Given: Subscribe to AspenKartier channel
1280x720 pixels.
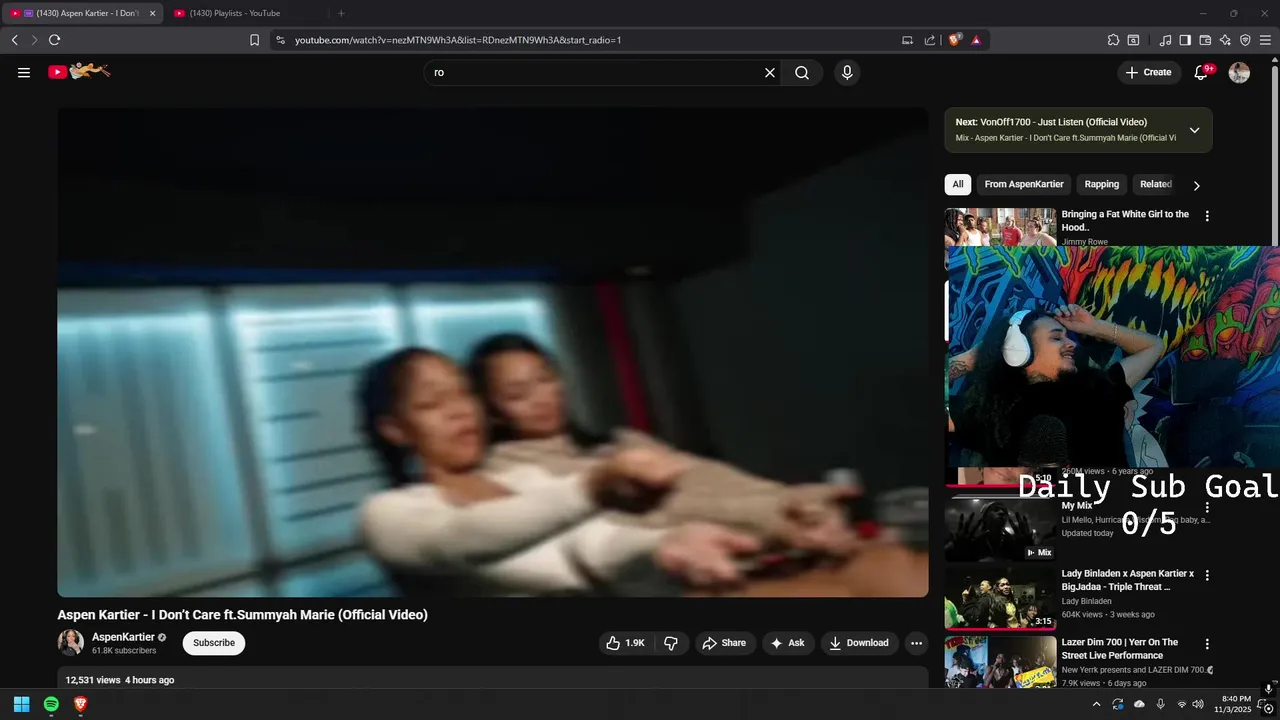Looking at the screenshot, I should coord(214,643).
